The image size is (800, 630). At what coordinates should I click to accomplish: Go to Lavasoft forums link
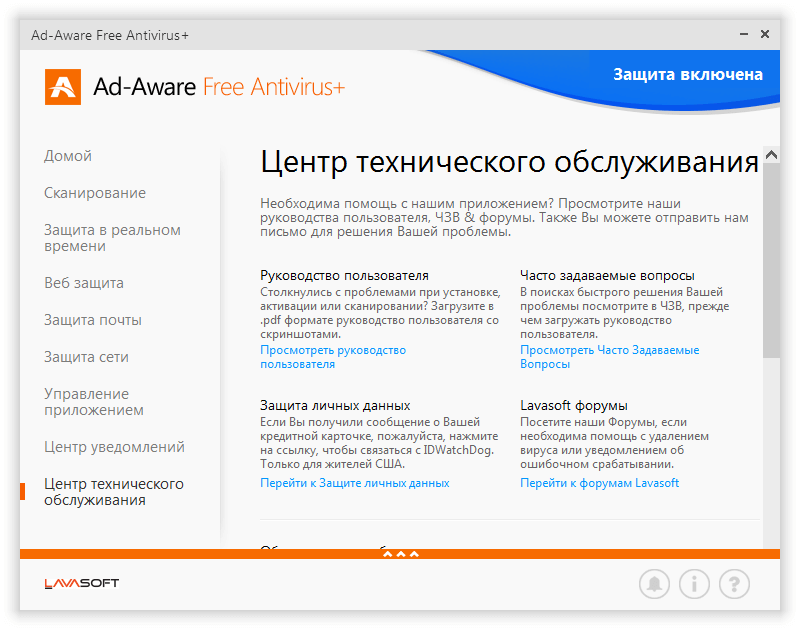point(600,483)
